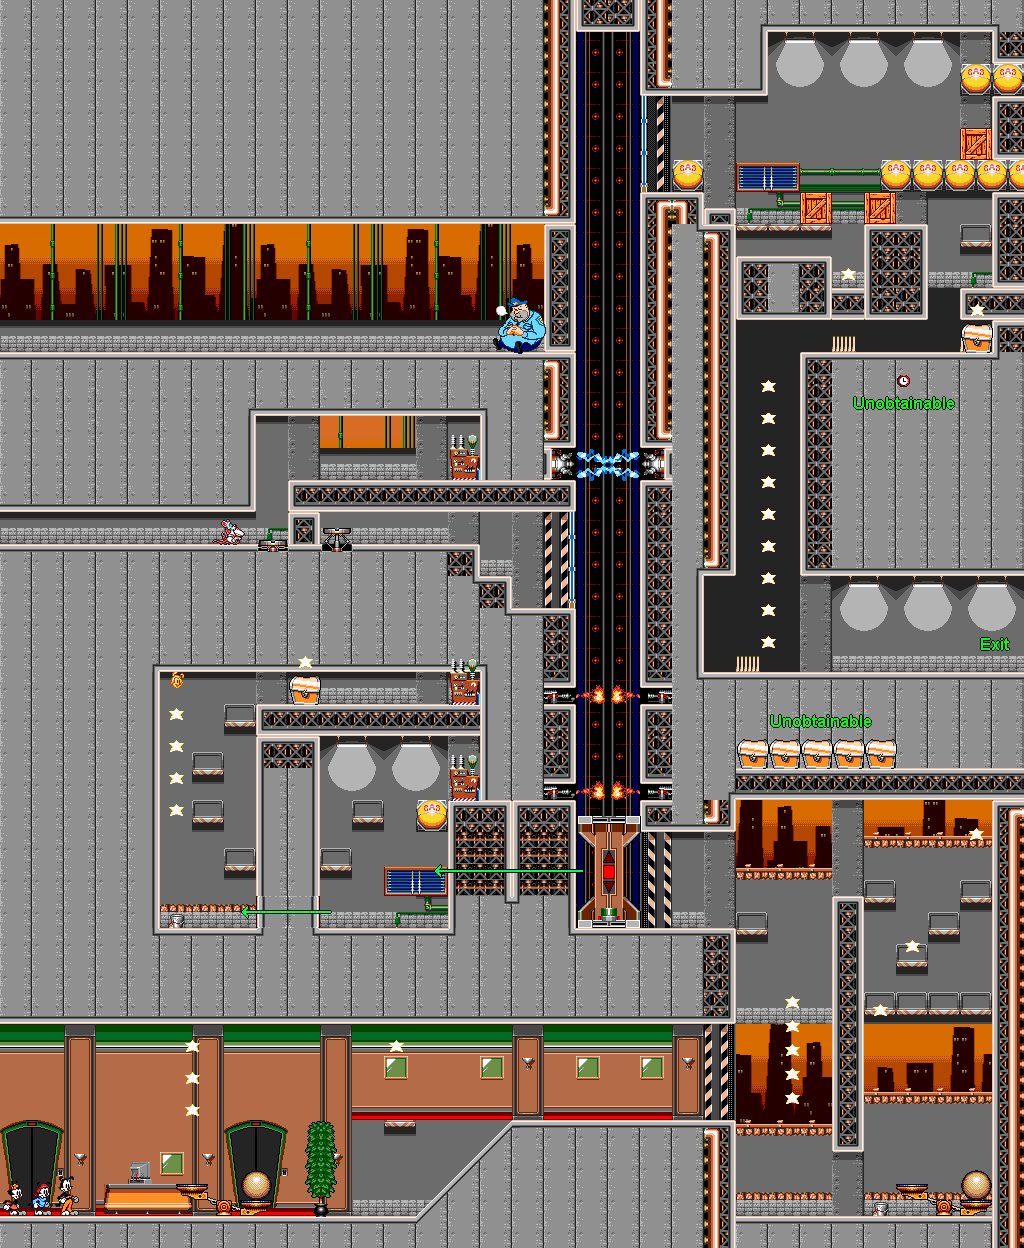Viewport: 1024px width, 1248px height.
Task: Click the blue electric barrier in the shaft
Action: [x=608, y=464]
